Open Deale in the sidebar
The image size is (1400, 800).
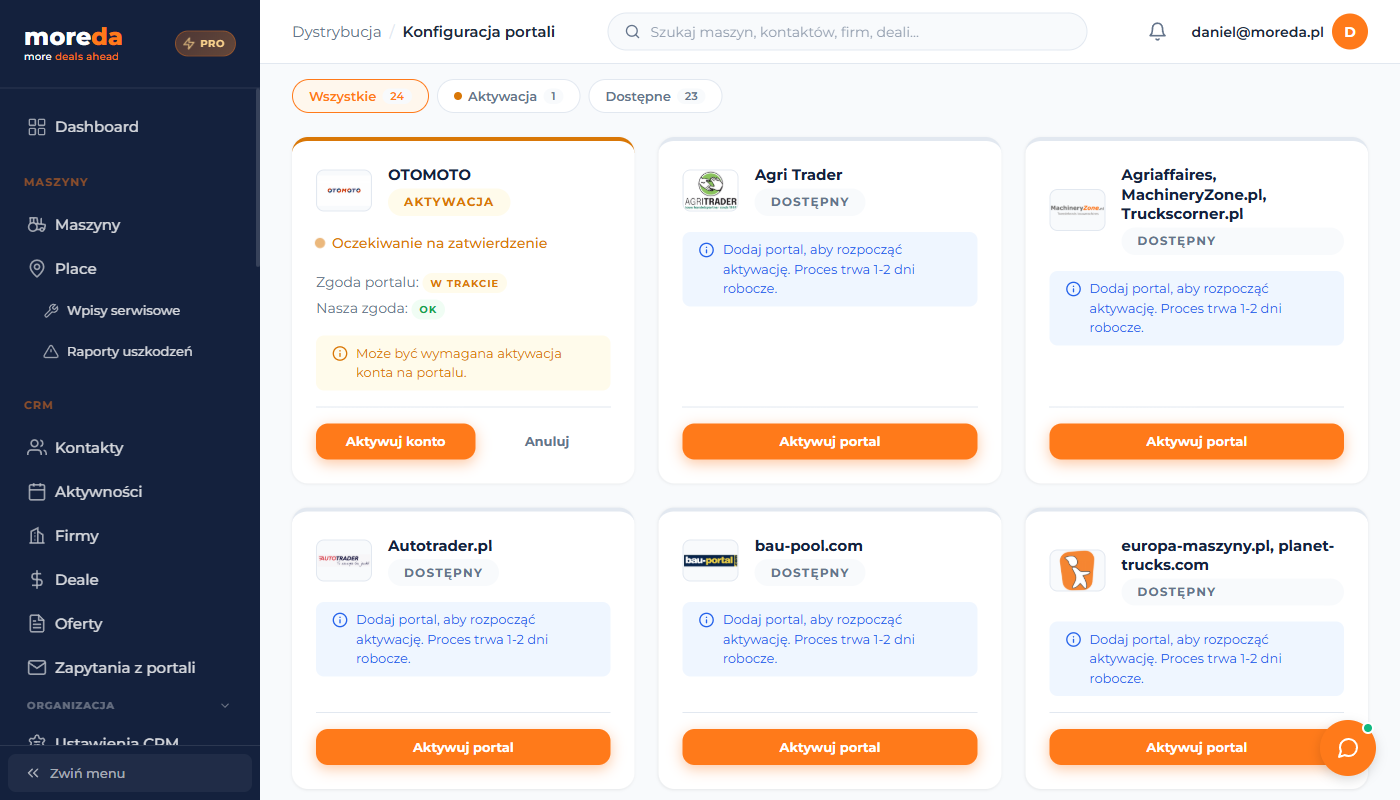pyautogui.click(x=77, y=580)
